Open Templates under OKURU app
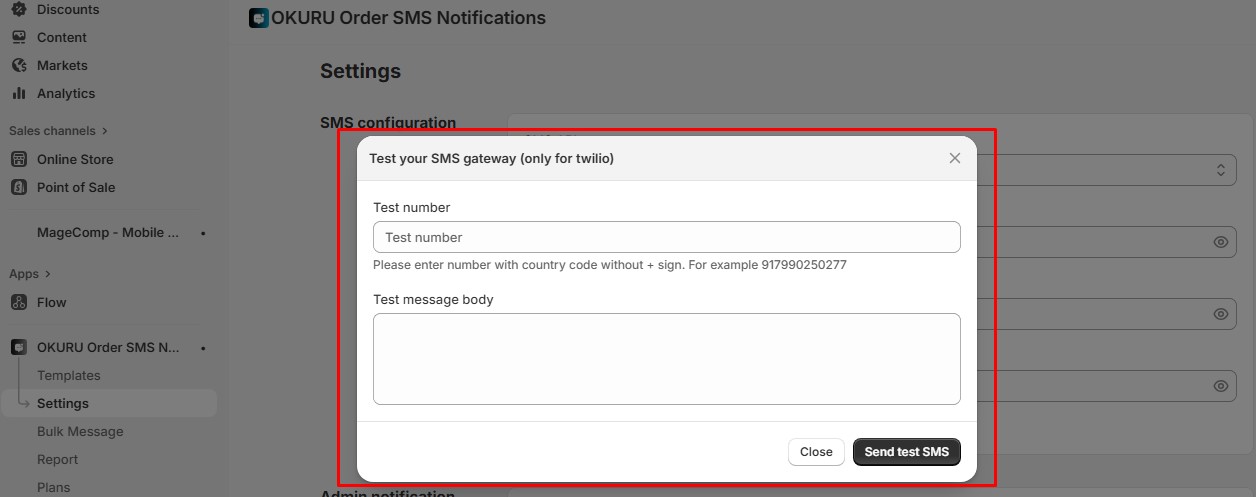This screenshot has height=497, width=1256. [x=69, y=376]
